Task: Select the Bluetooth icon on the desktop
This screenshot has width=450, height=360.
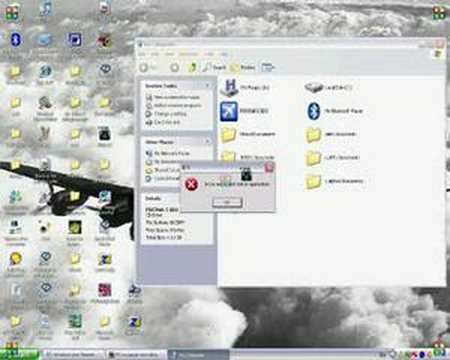Action: click(15, 40)
